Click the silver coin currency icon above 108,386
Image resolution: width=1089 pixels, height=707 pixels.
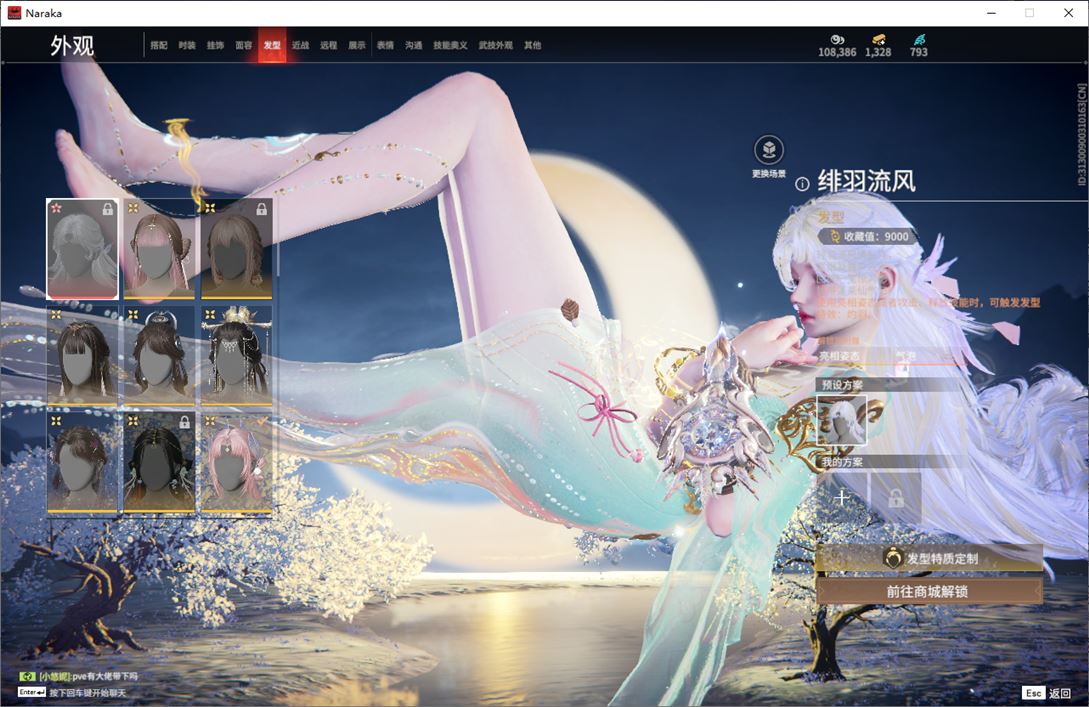coord(837,40)
